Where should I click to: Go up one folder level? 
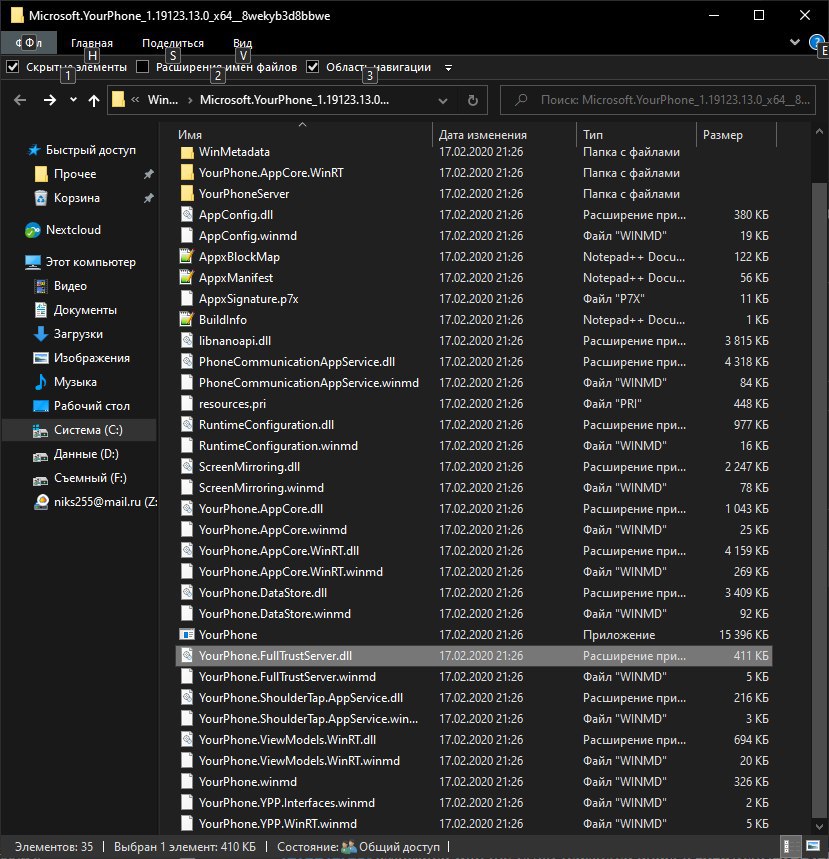click(x=94, y=100)
